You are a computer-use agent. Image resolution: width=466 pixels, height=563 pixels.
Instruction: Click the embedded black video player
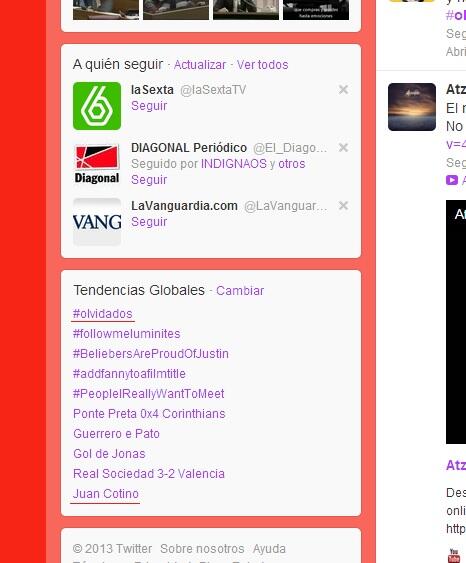(x=456, y=322)
